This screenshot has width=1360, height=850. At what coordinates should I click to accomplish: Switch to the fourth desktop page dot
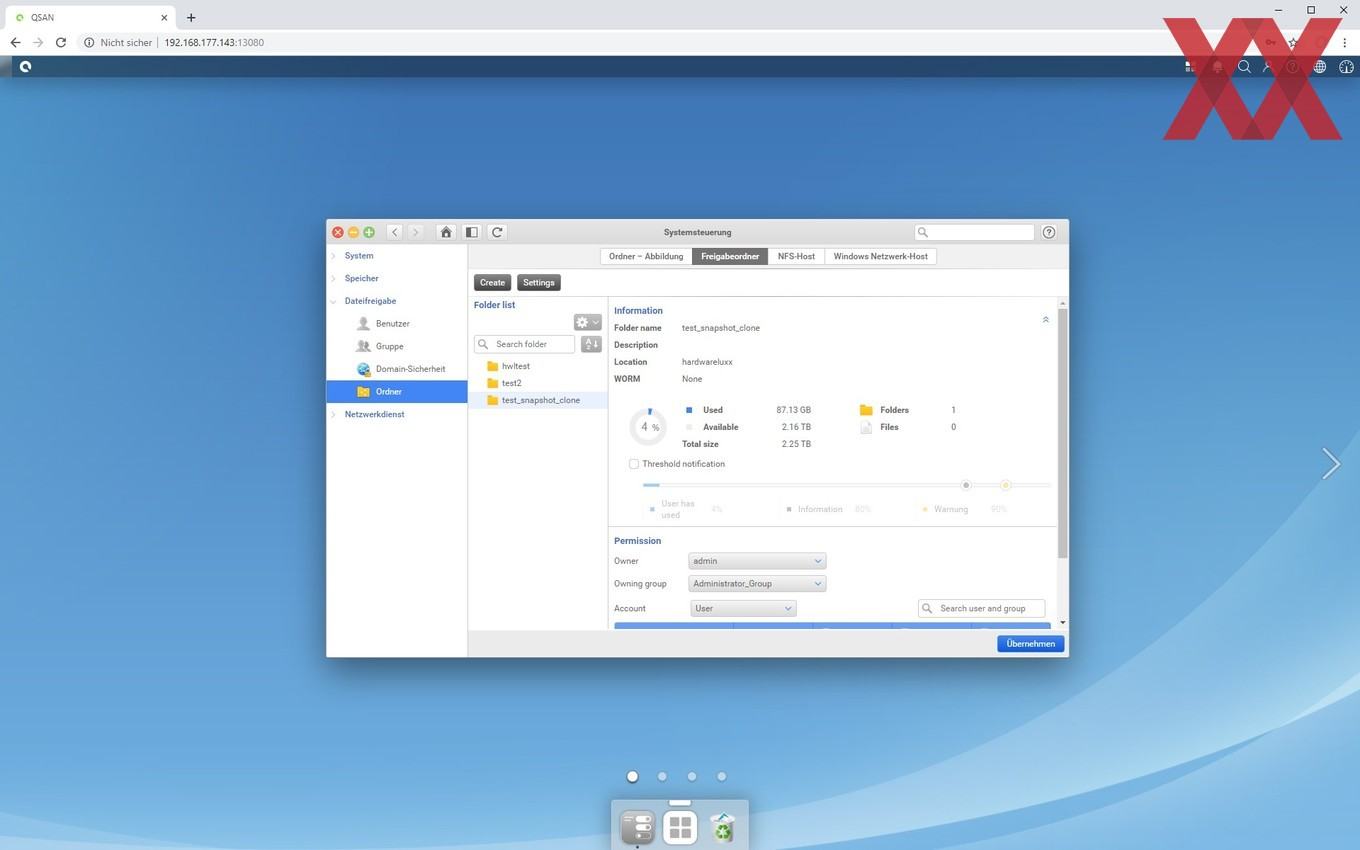[x=721, y=776]
